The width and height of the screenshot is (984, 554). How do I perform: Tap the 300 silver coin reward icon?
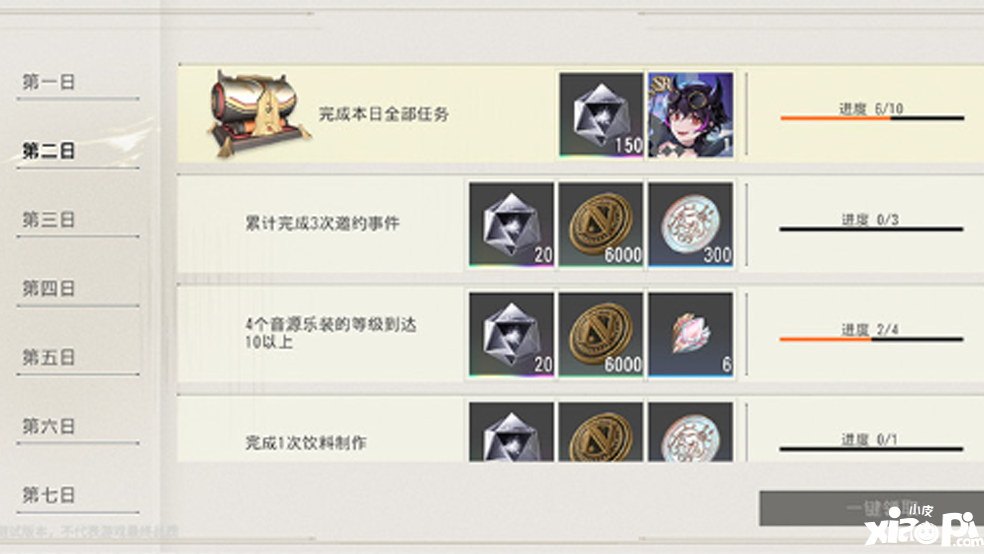tap(690, 225)
